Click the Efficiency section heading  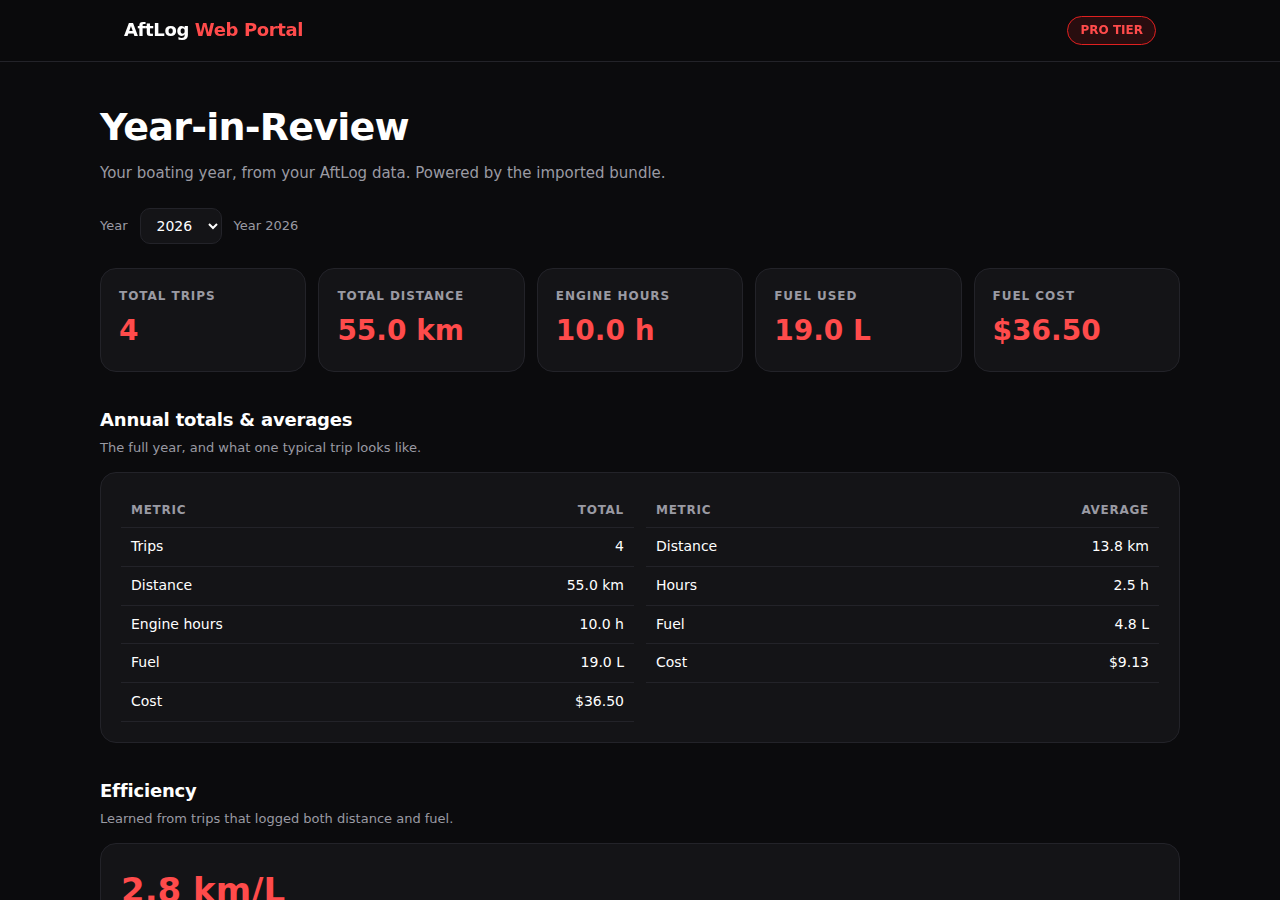[148, 791]
